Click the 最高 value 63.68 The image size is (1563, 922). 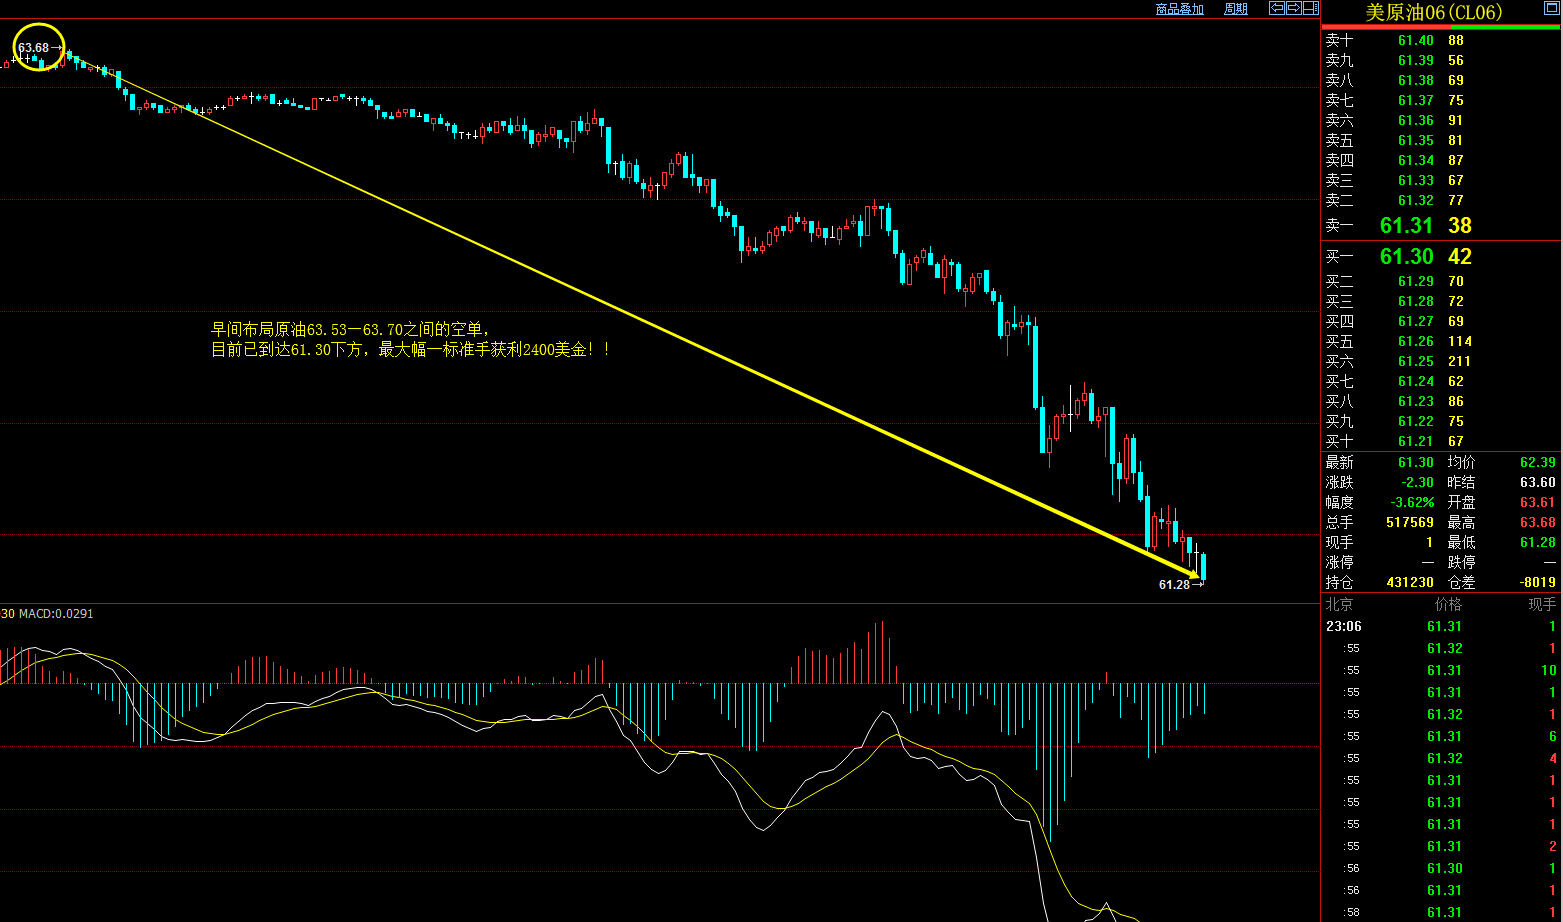(x=1538, y=523)
